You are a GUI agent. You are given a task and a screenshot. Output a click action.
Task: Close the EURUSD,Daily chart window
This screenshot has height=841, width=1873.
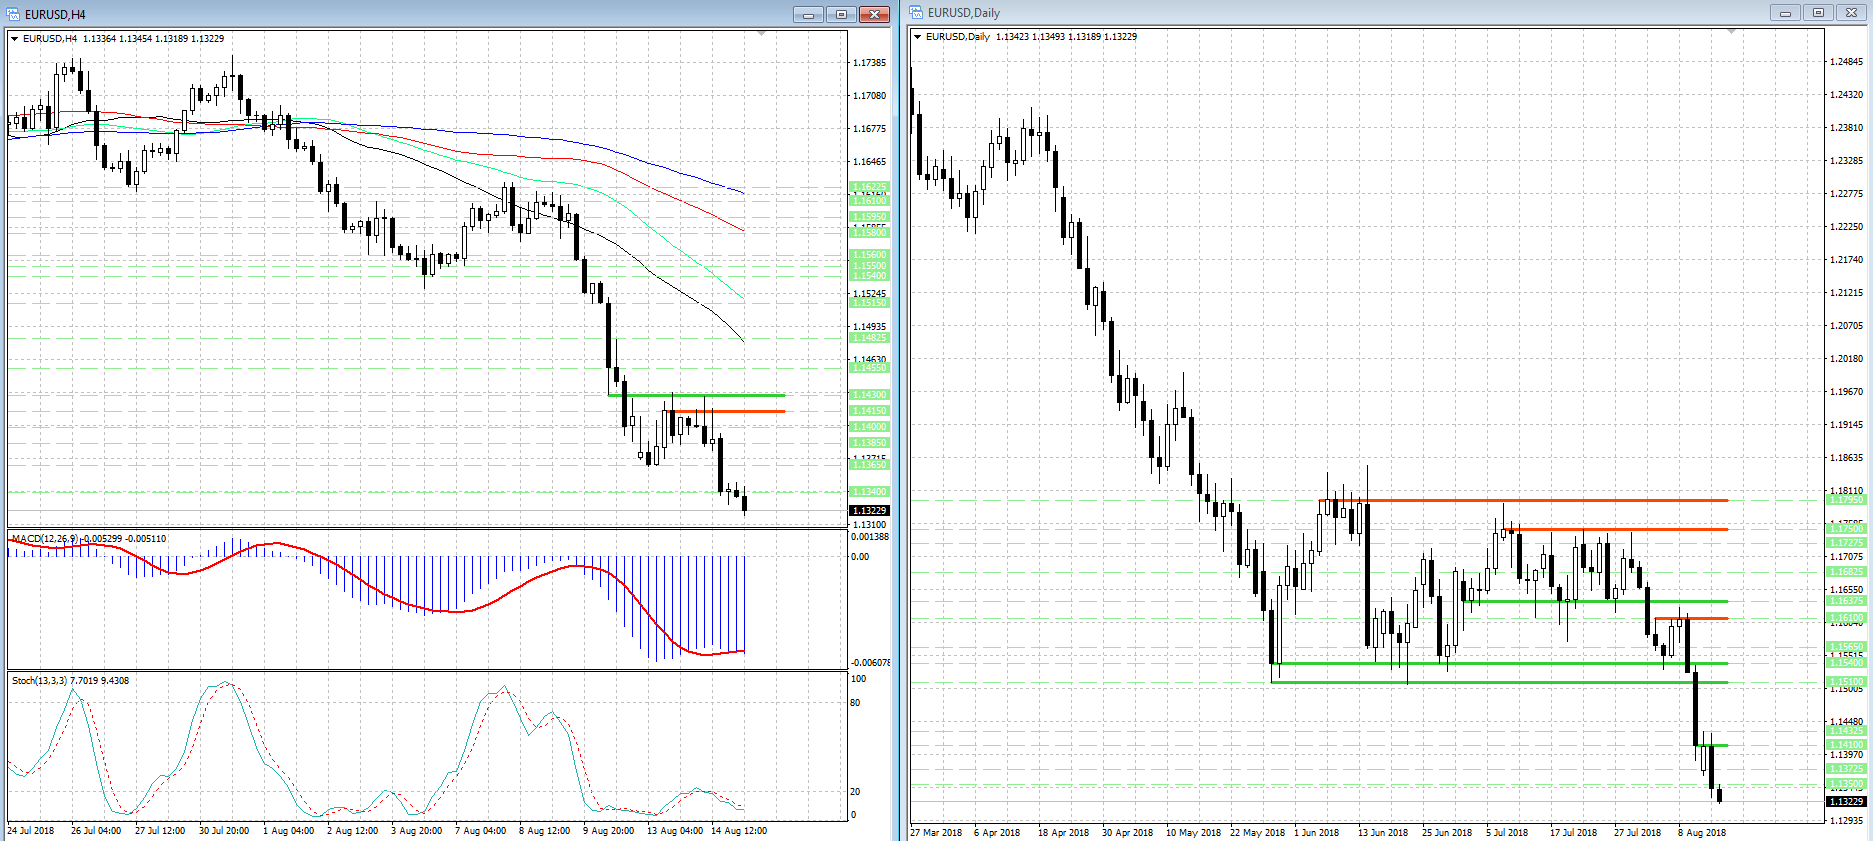point(1851,13)
